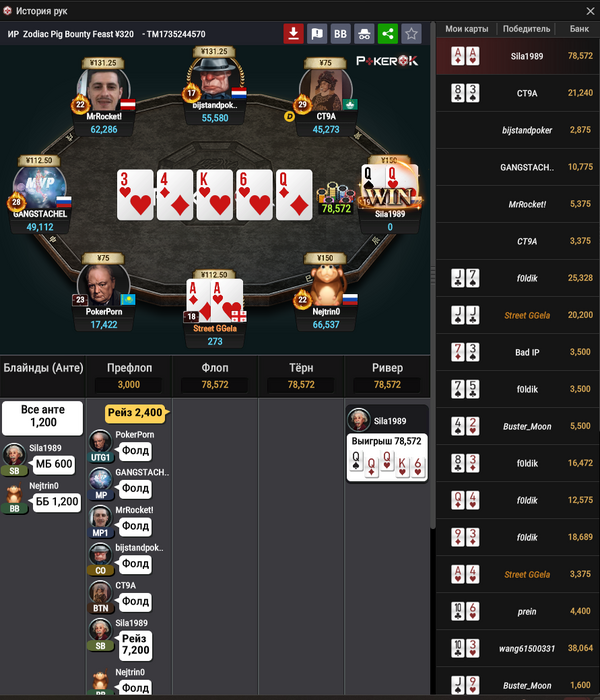
Task: Select the Ривер street column header
Action: coord(388,368)
